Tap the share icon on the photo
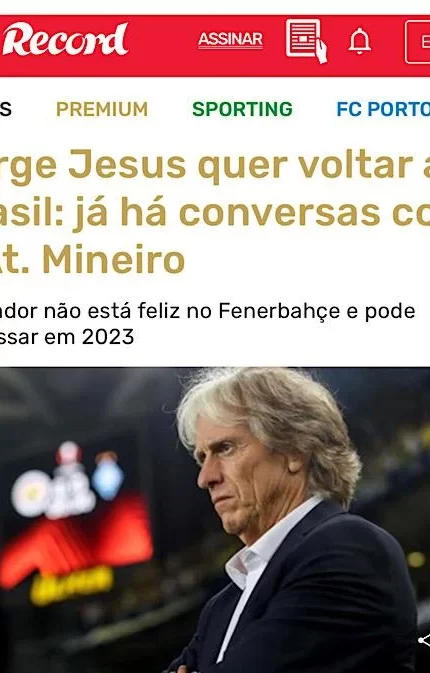 [x=425, y=640]
